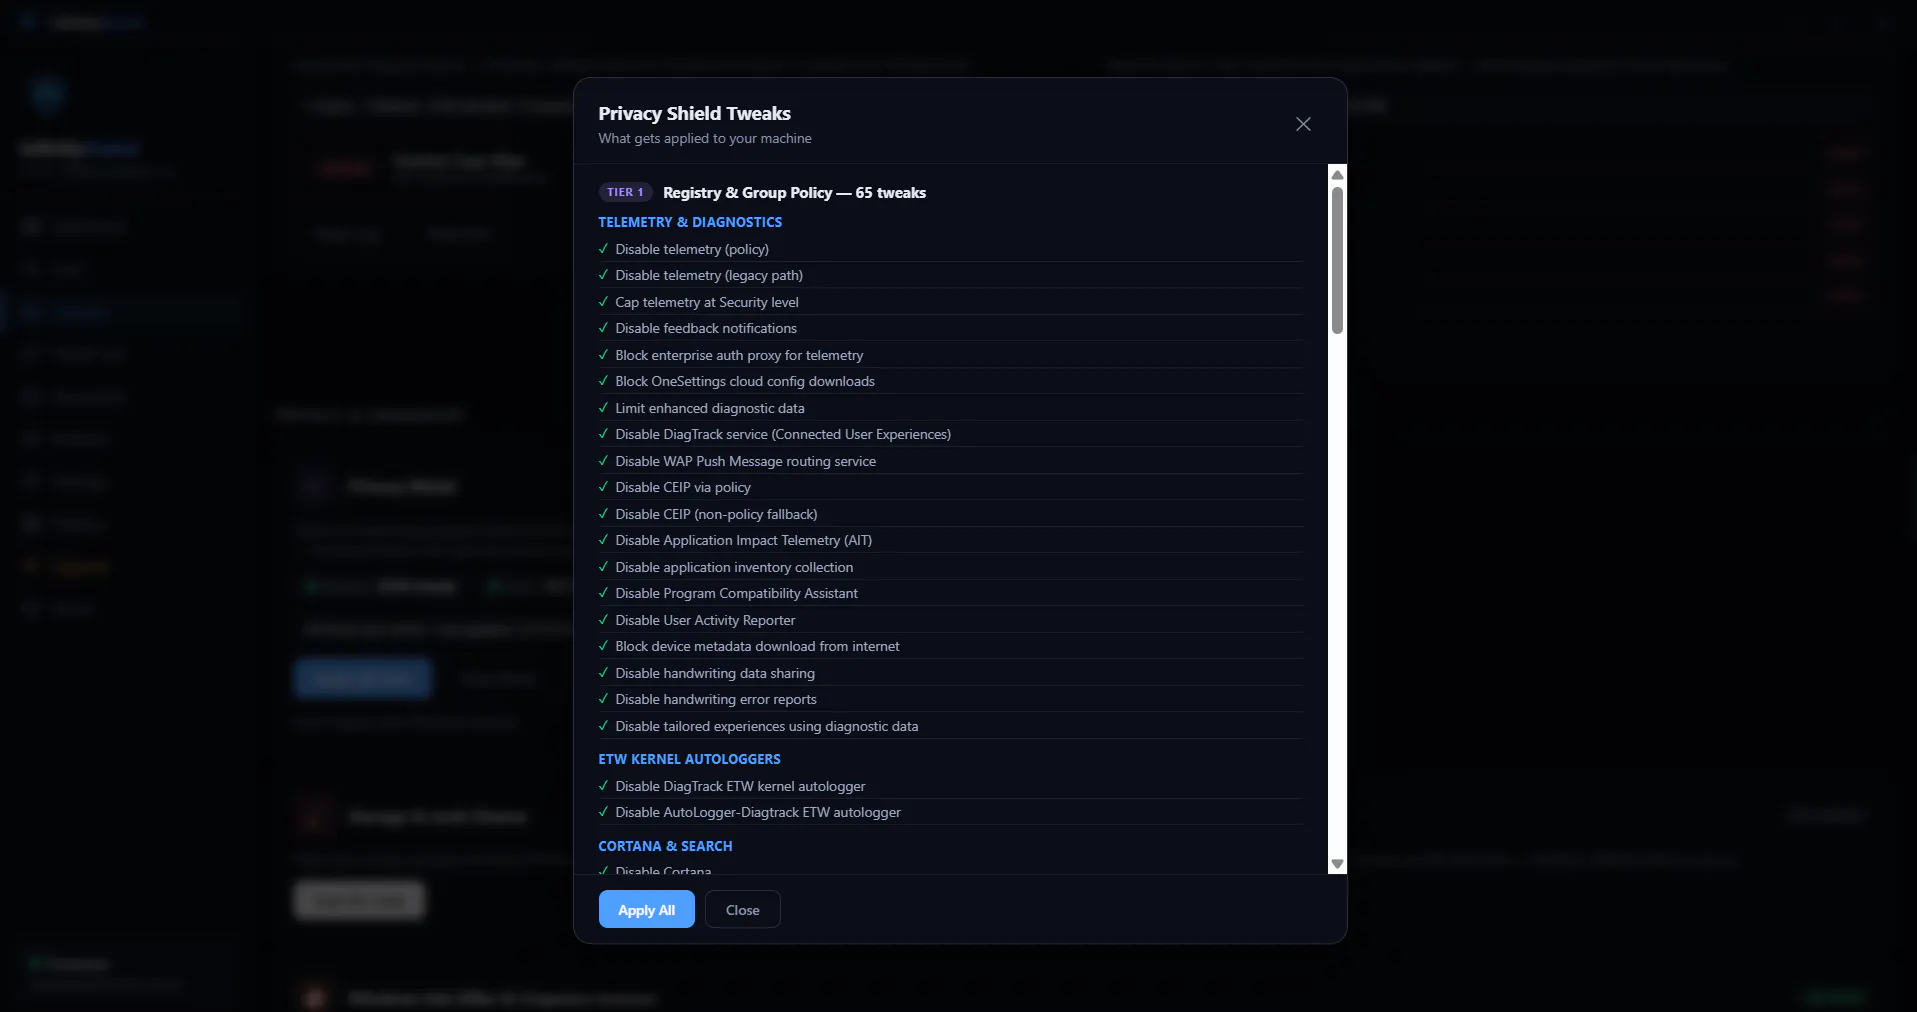Select 'Disable AutoLogger-Diagtrack ETW autologger' row
The image size is (1917, 1012).
(x=951, y=812)
